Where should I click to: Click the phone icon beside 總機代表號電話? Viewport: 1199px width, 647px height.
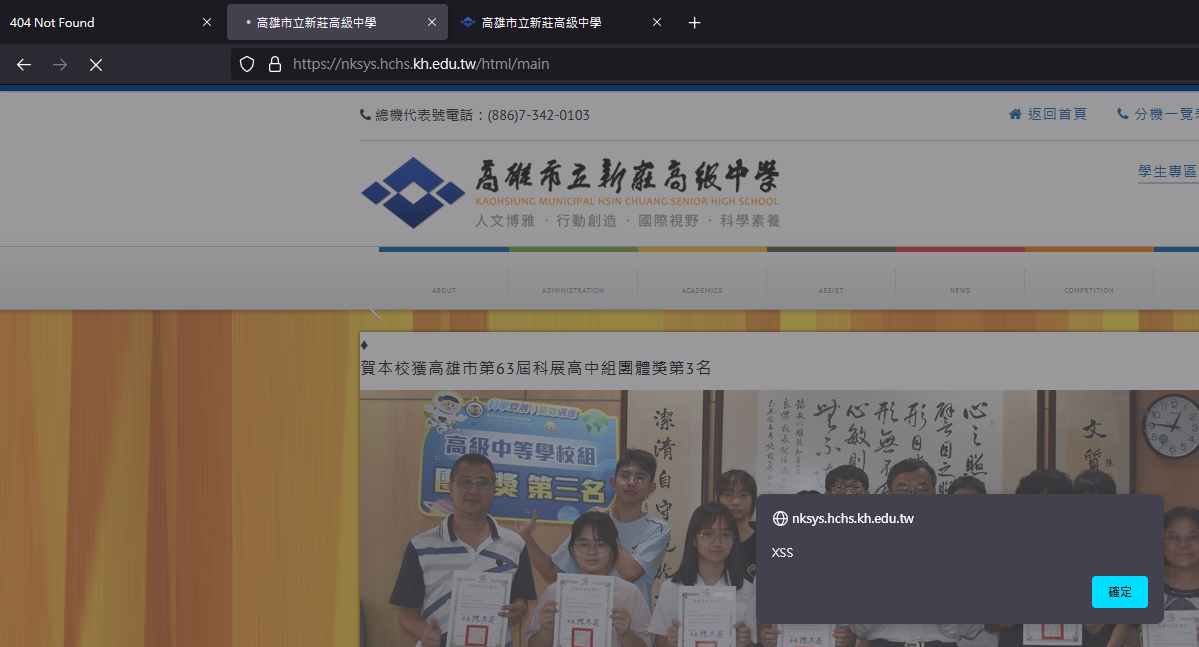point(366,115)
